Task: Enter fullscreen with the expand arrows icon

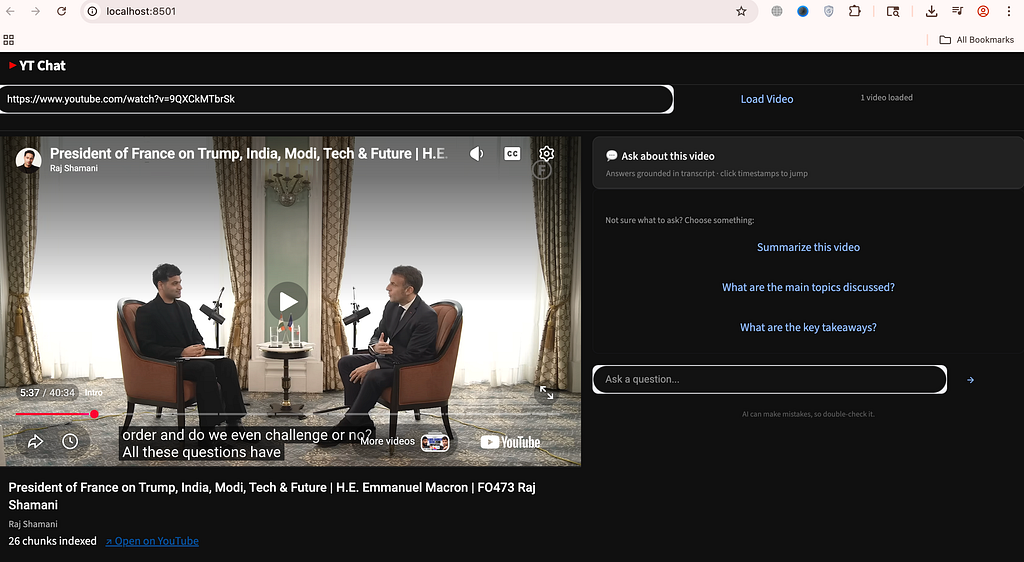Action: [x=547, y=393]
